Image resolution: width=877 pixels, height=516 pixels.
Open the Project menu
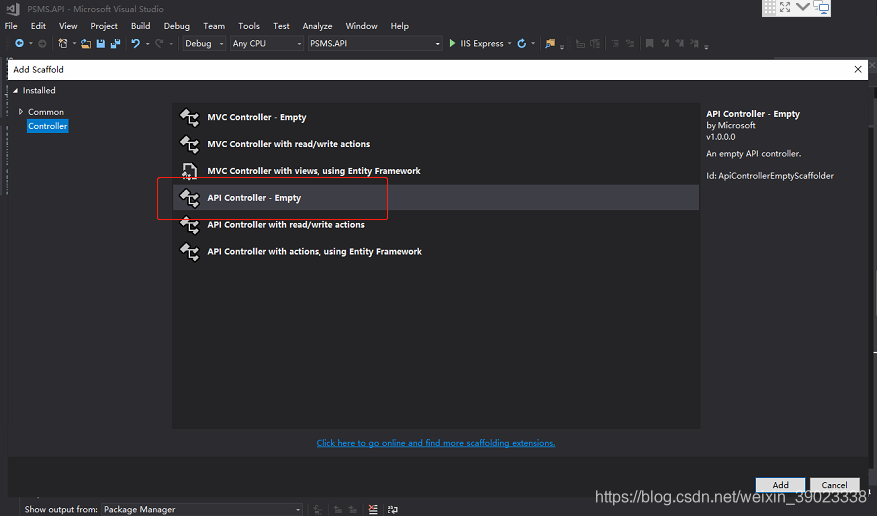[103, 26]
